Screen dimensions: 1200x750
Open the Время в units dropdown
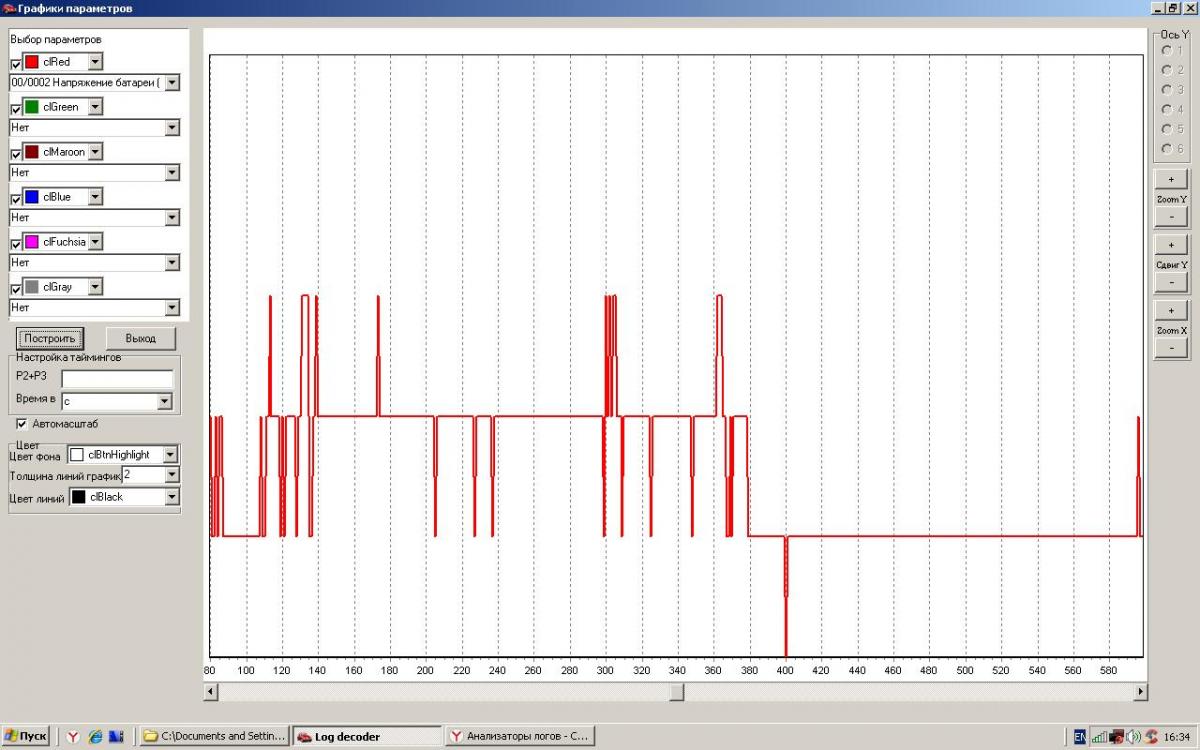tap(165, 402)
